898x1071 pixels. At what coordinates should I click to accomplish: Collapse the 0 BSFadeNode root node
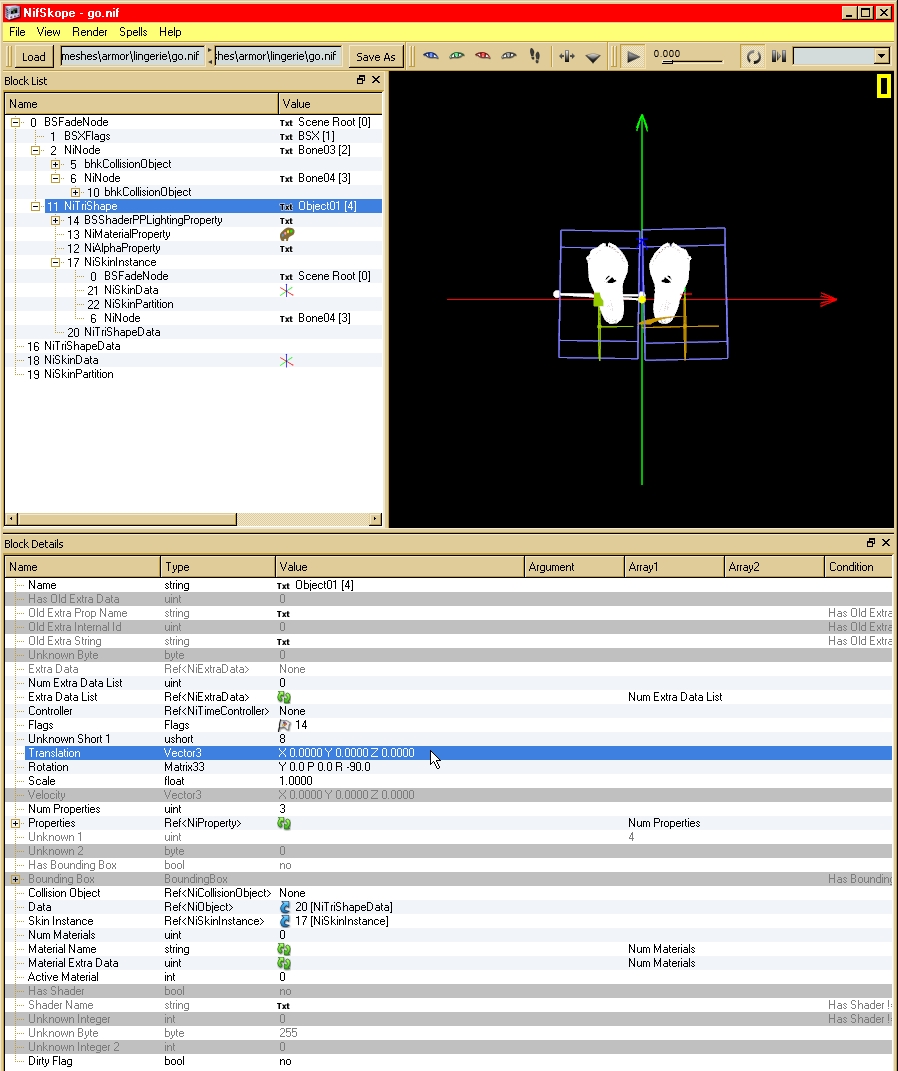15,122
